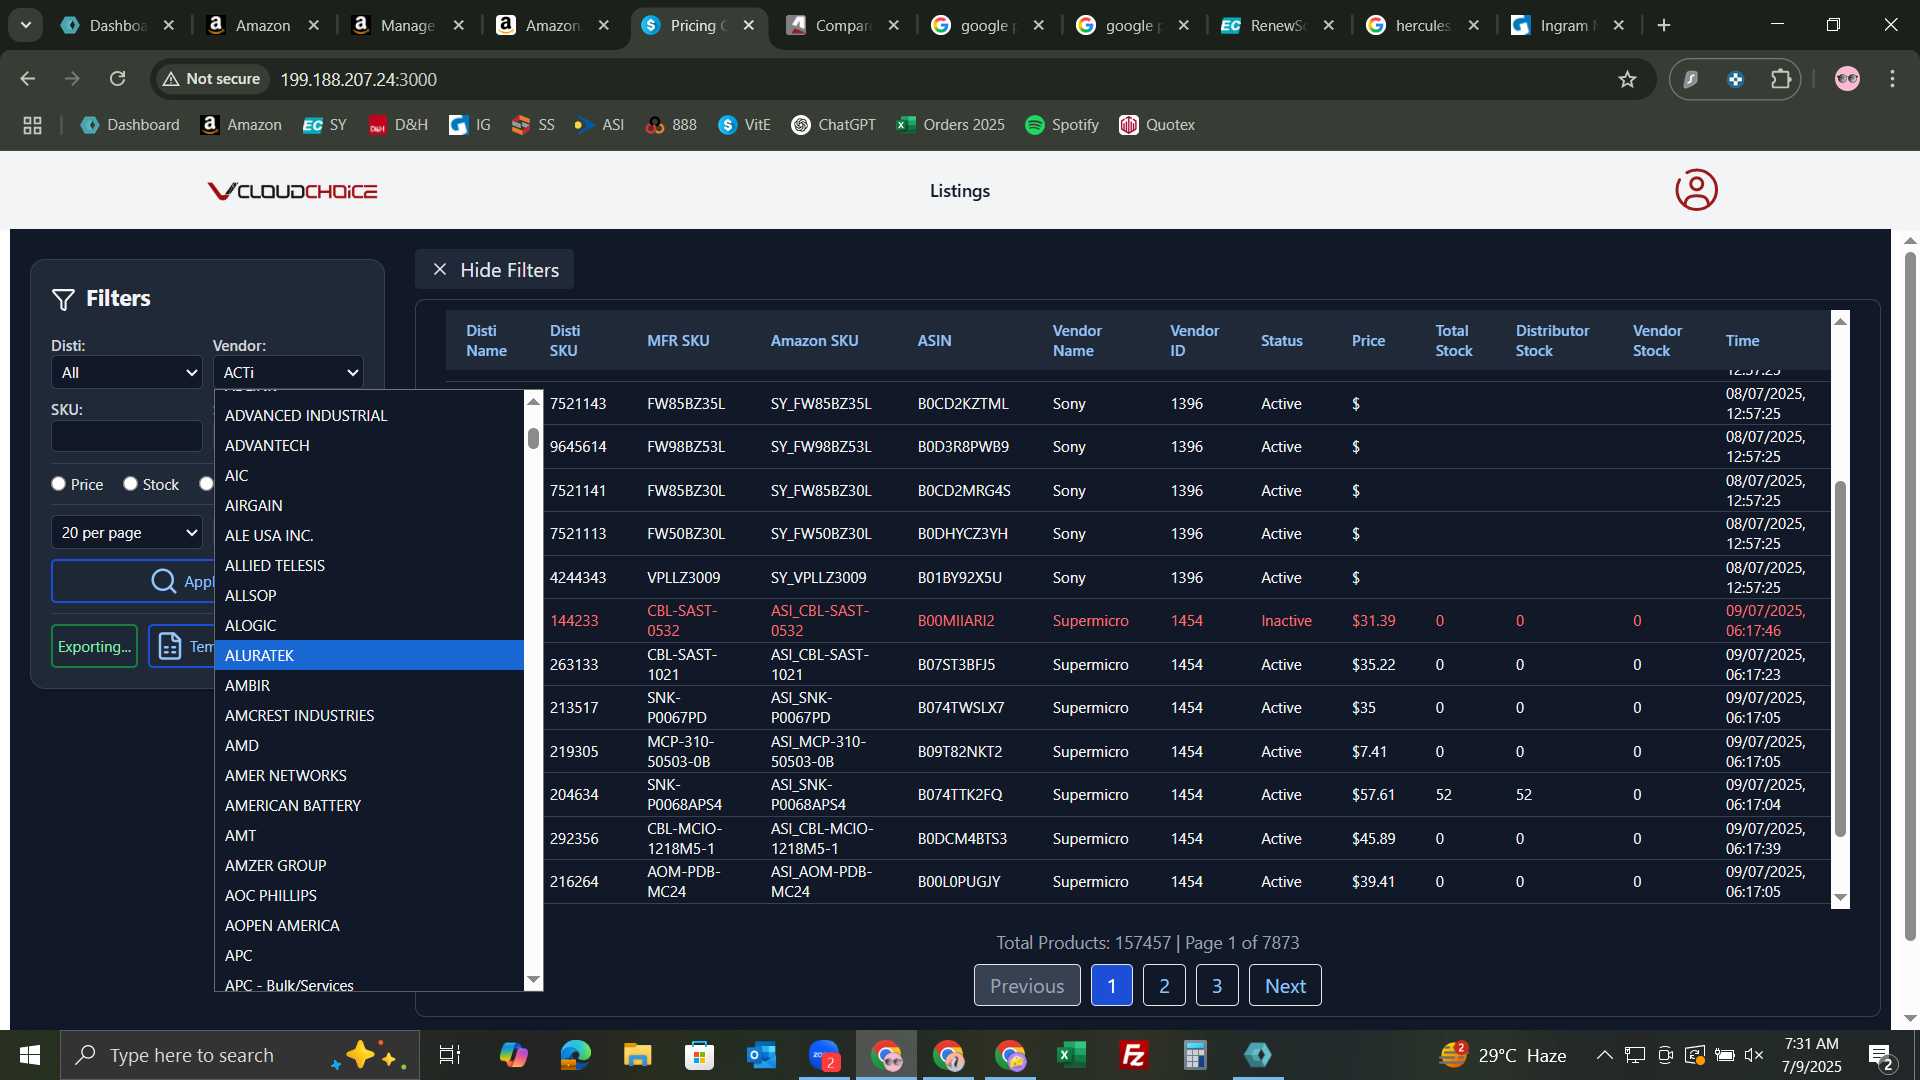Launch File Explorer from taskbar
Screen dimensions: 1920x1080
tap(637, 1055)
